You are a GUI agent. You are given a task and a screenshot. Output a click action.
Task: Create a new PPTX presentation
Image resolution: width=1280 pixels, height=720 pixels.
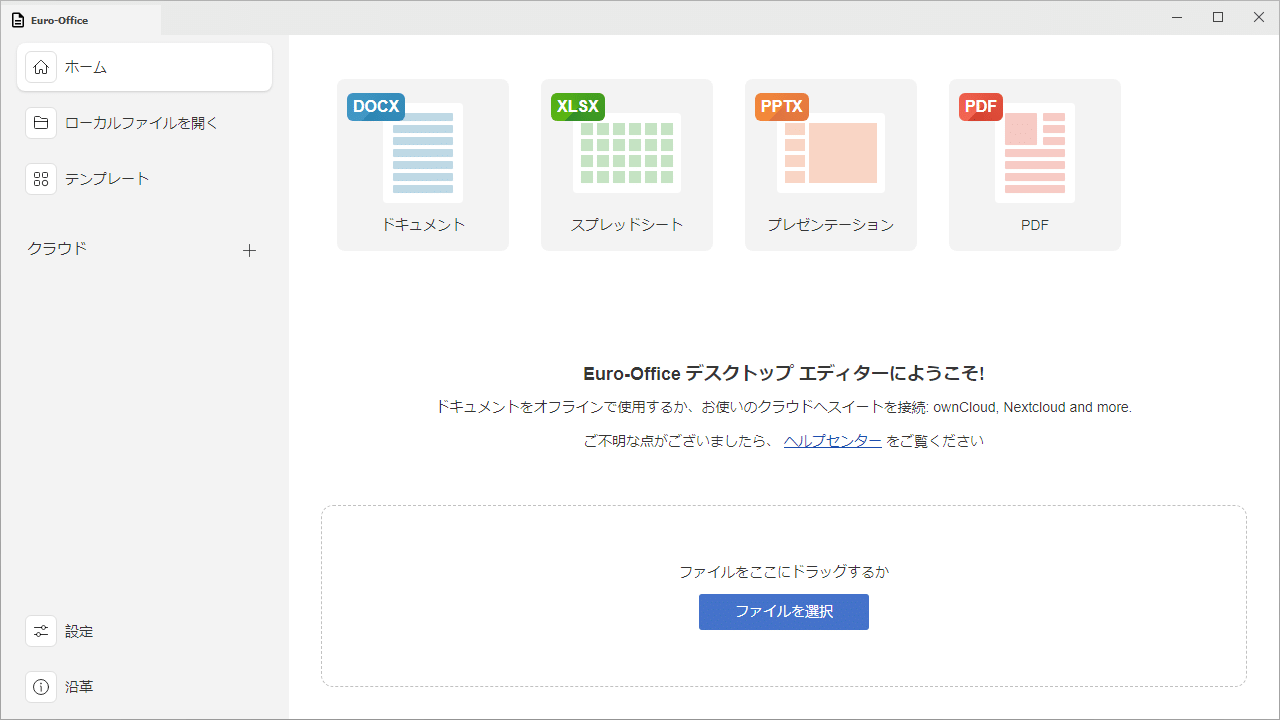coord(831,165)
